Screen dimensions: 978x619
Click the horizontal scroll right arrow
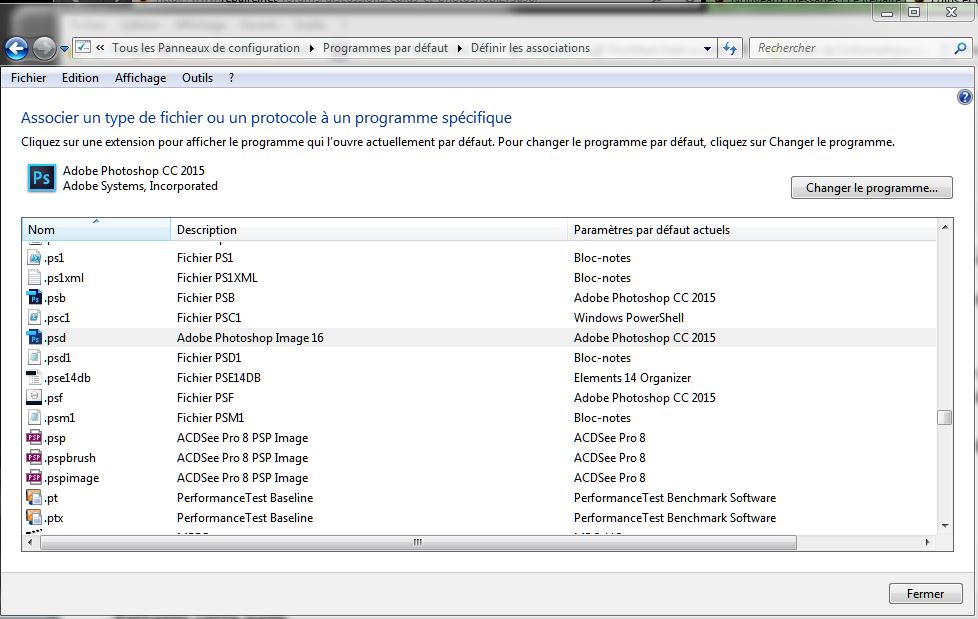[927, 543]
